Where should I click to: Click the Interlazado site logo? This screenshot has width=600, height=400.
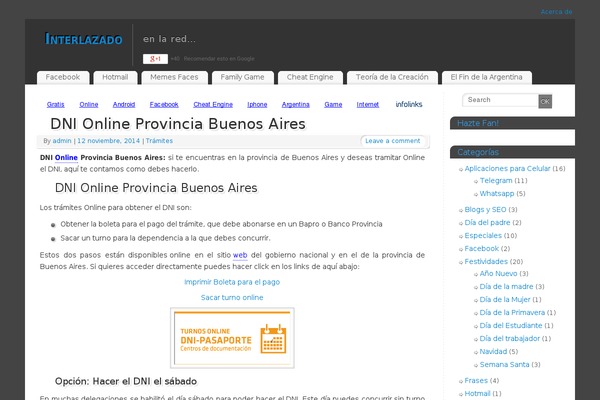tap(84, 40)
